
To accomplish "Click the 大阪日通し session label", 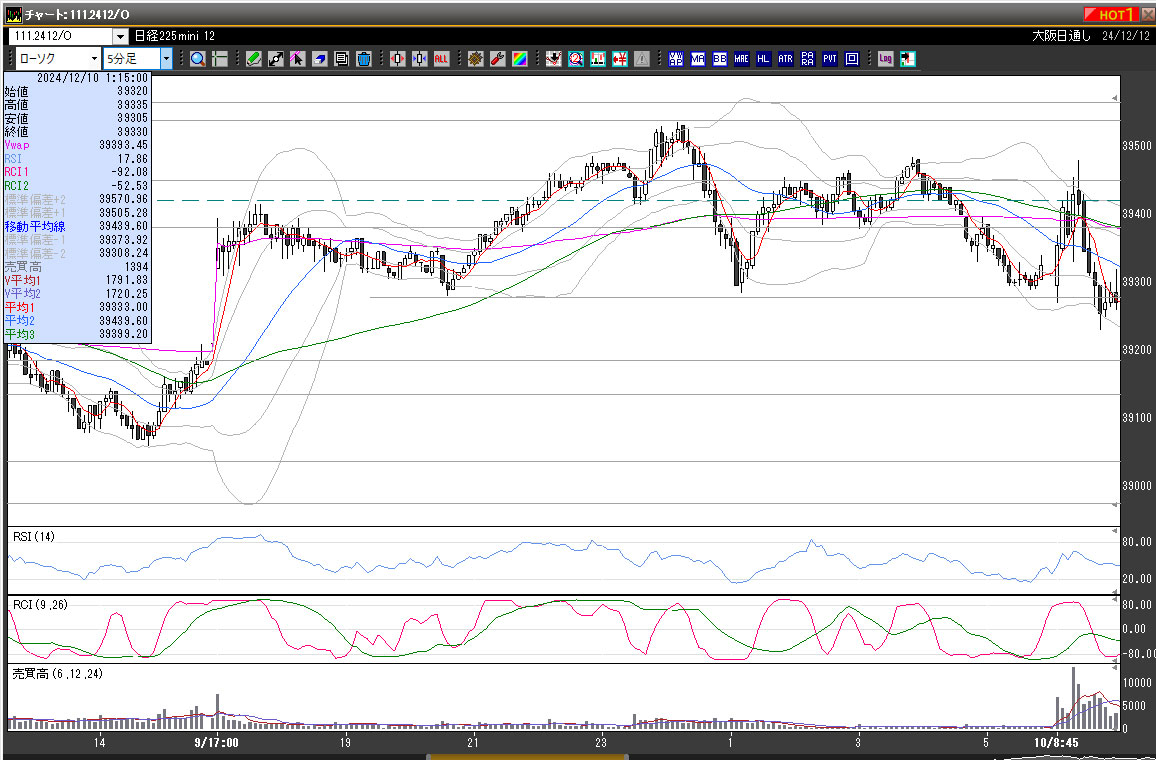I will point(1061,36).
